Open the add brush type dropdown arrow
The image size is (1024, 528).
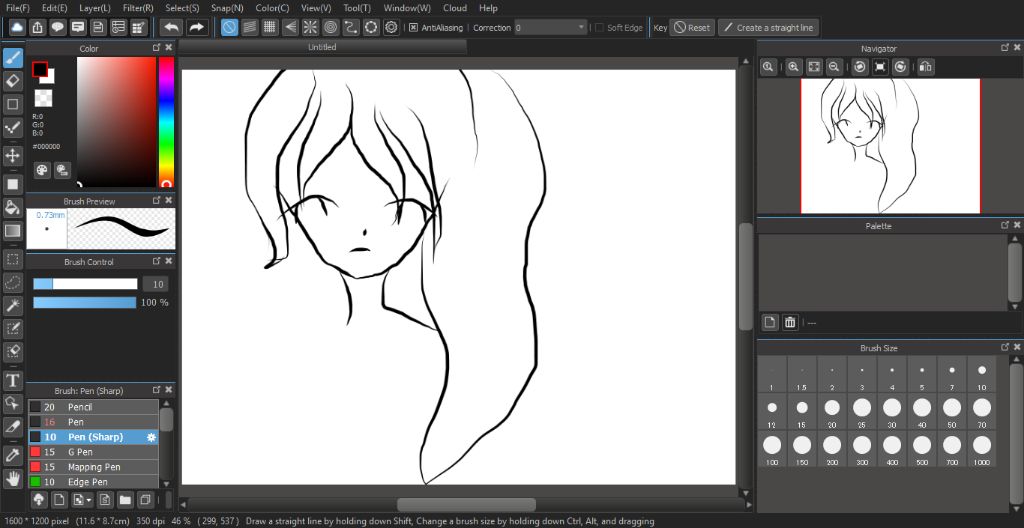click(89, 501)
